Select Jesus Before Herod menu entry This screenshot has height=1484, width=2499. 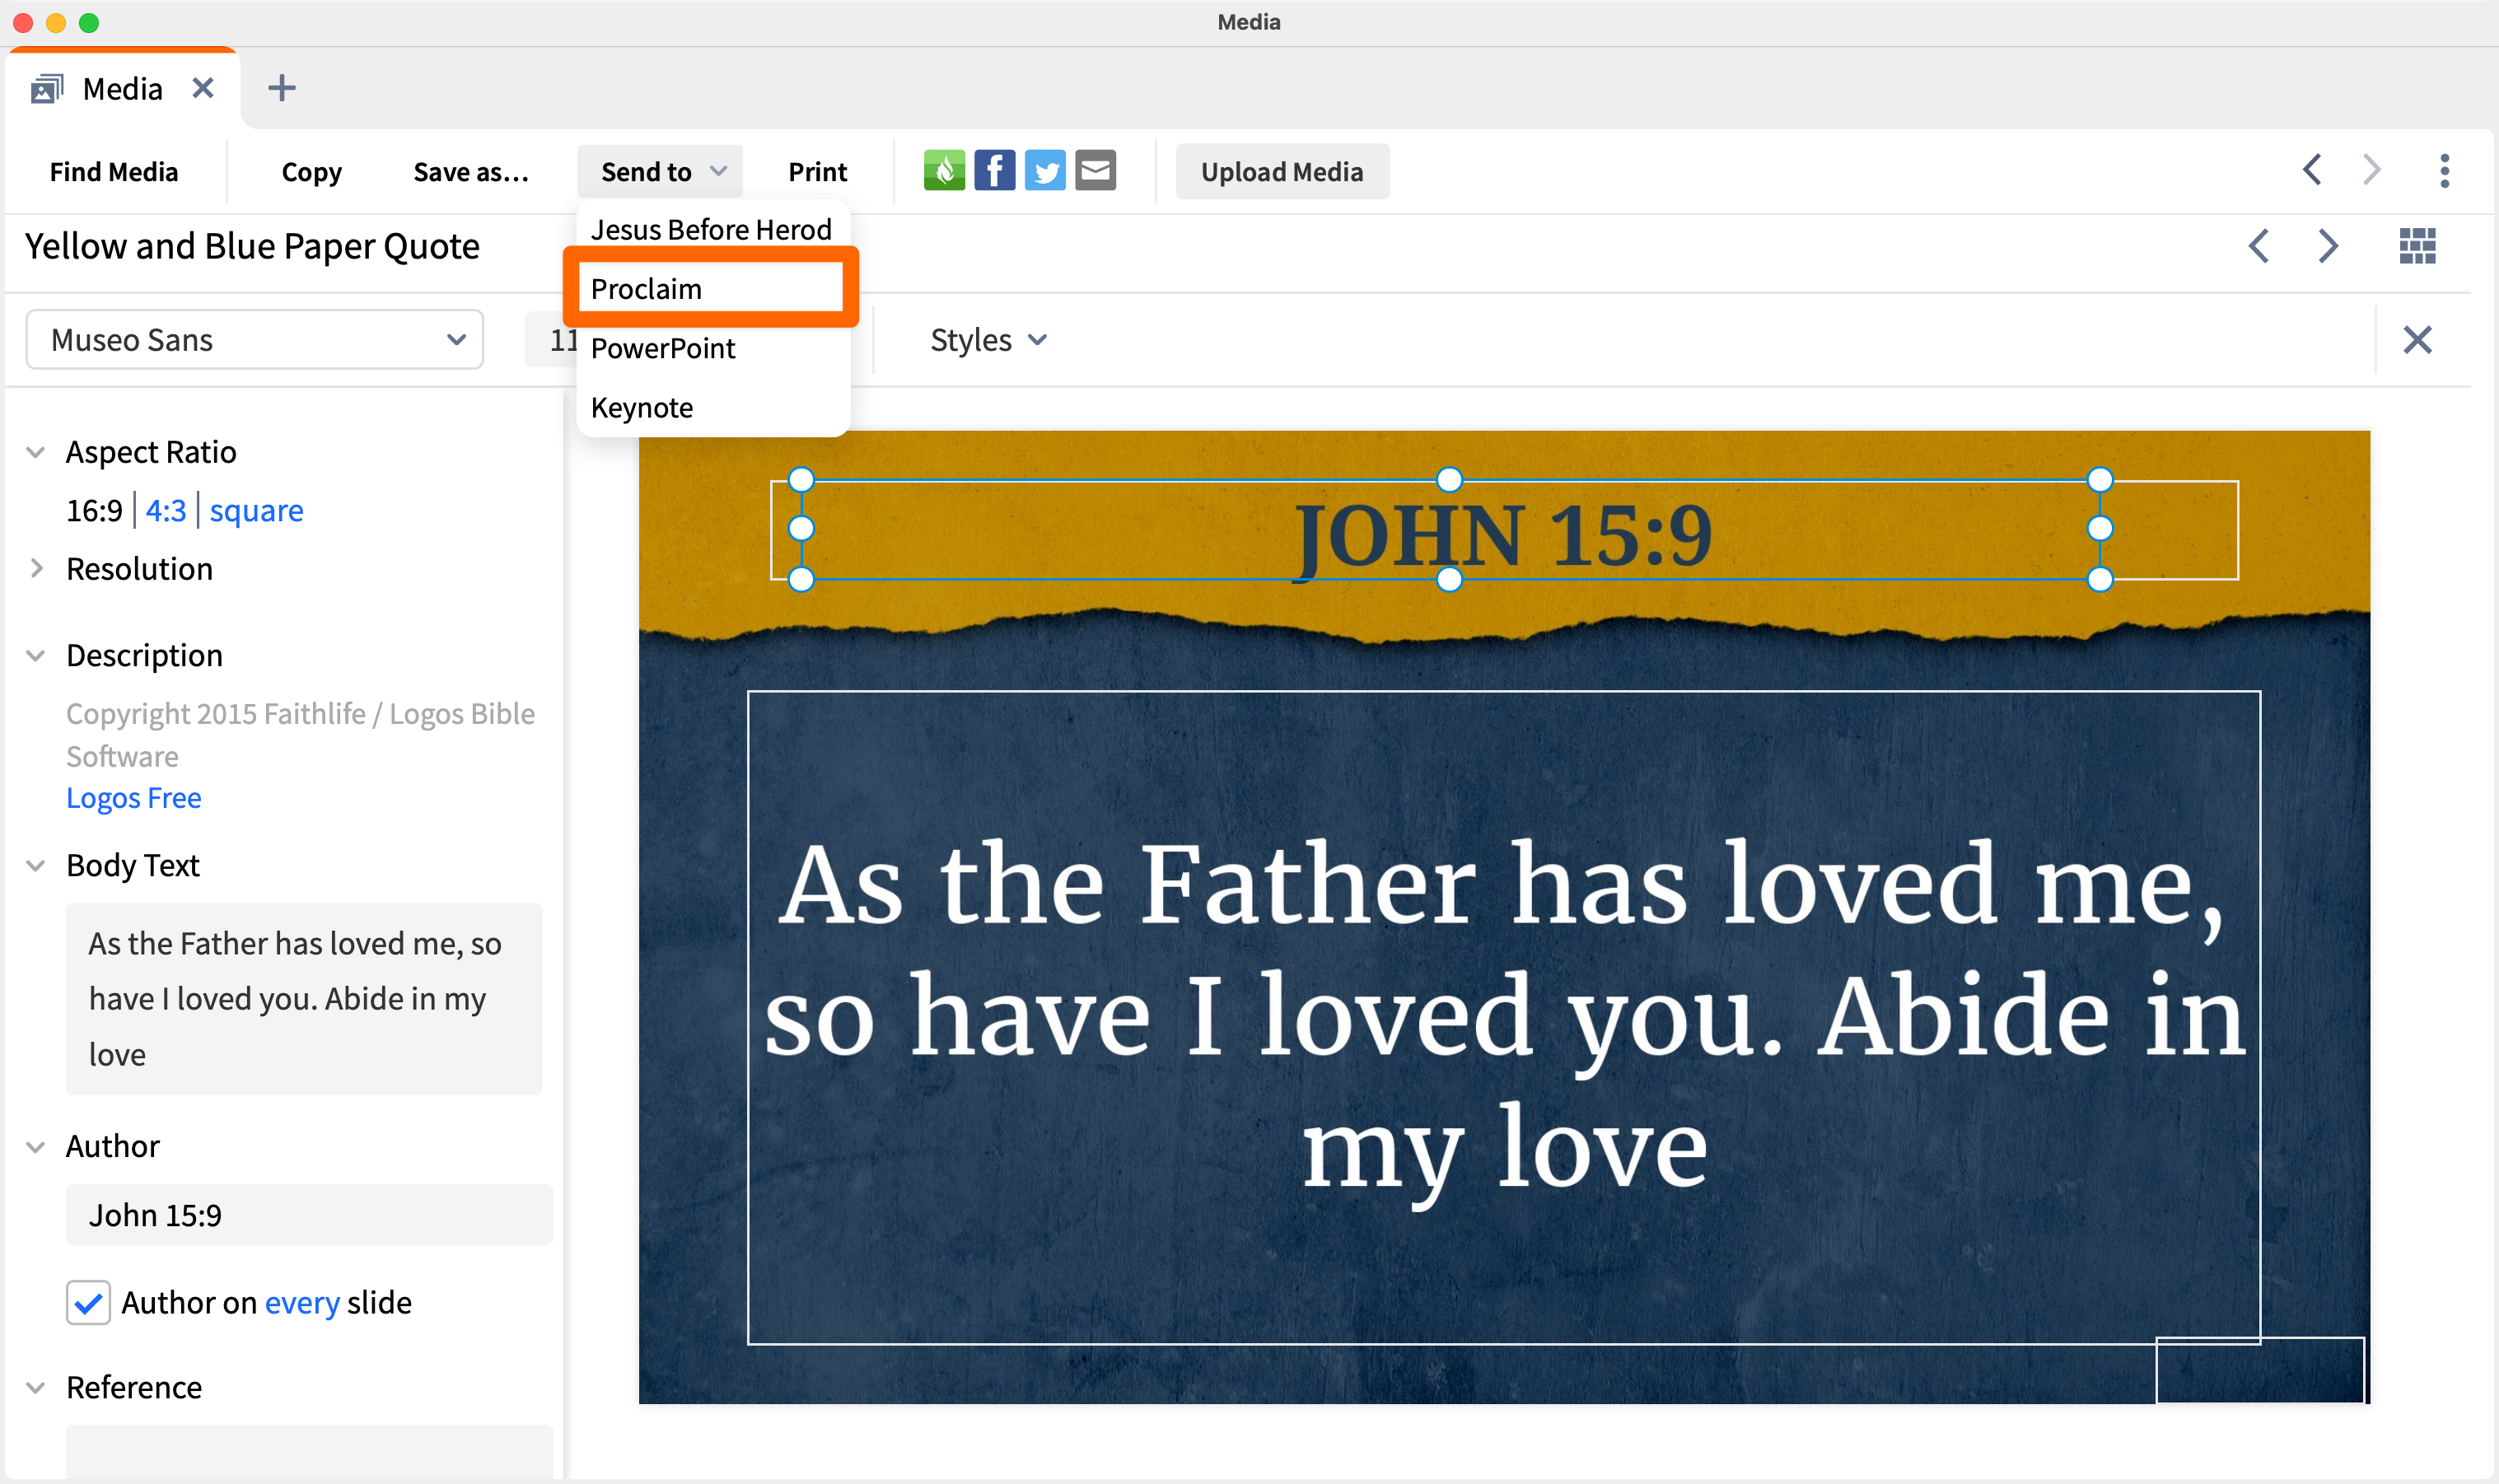pyautogui.click(x=711, y=229)
